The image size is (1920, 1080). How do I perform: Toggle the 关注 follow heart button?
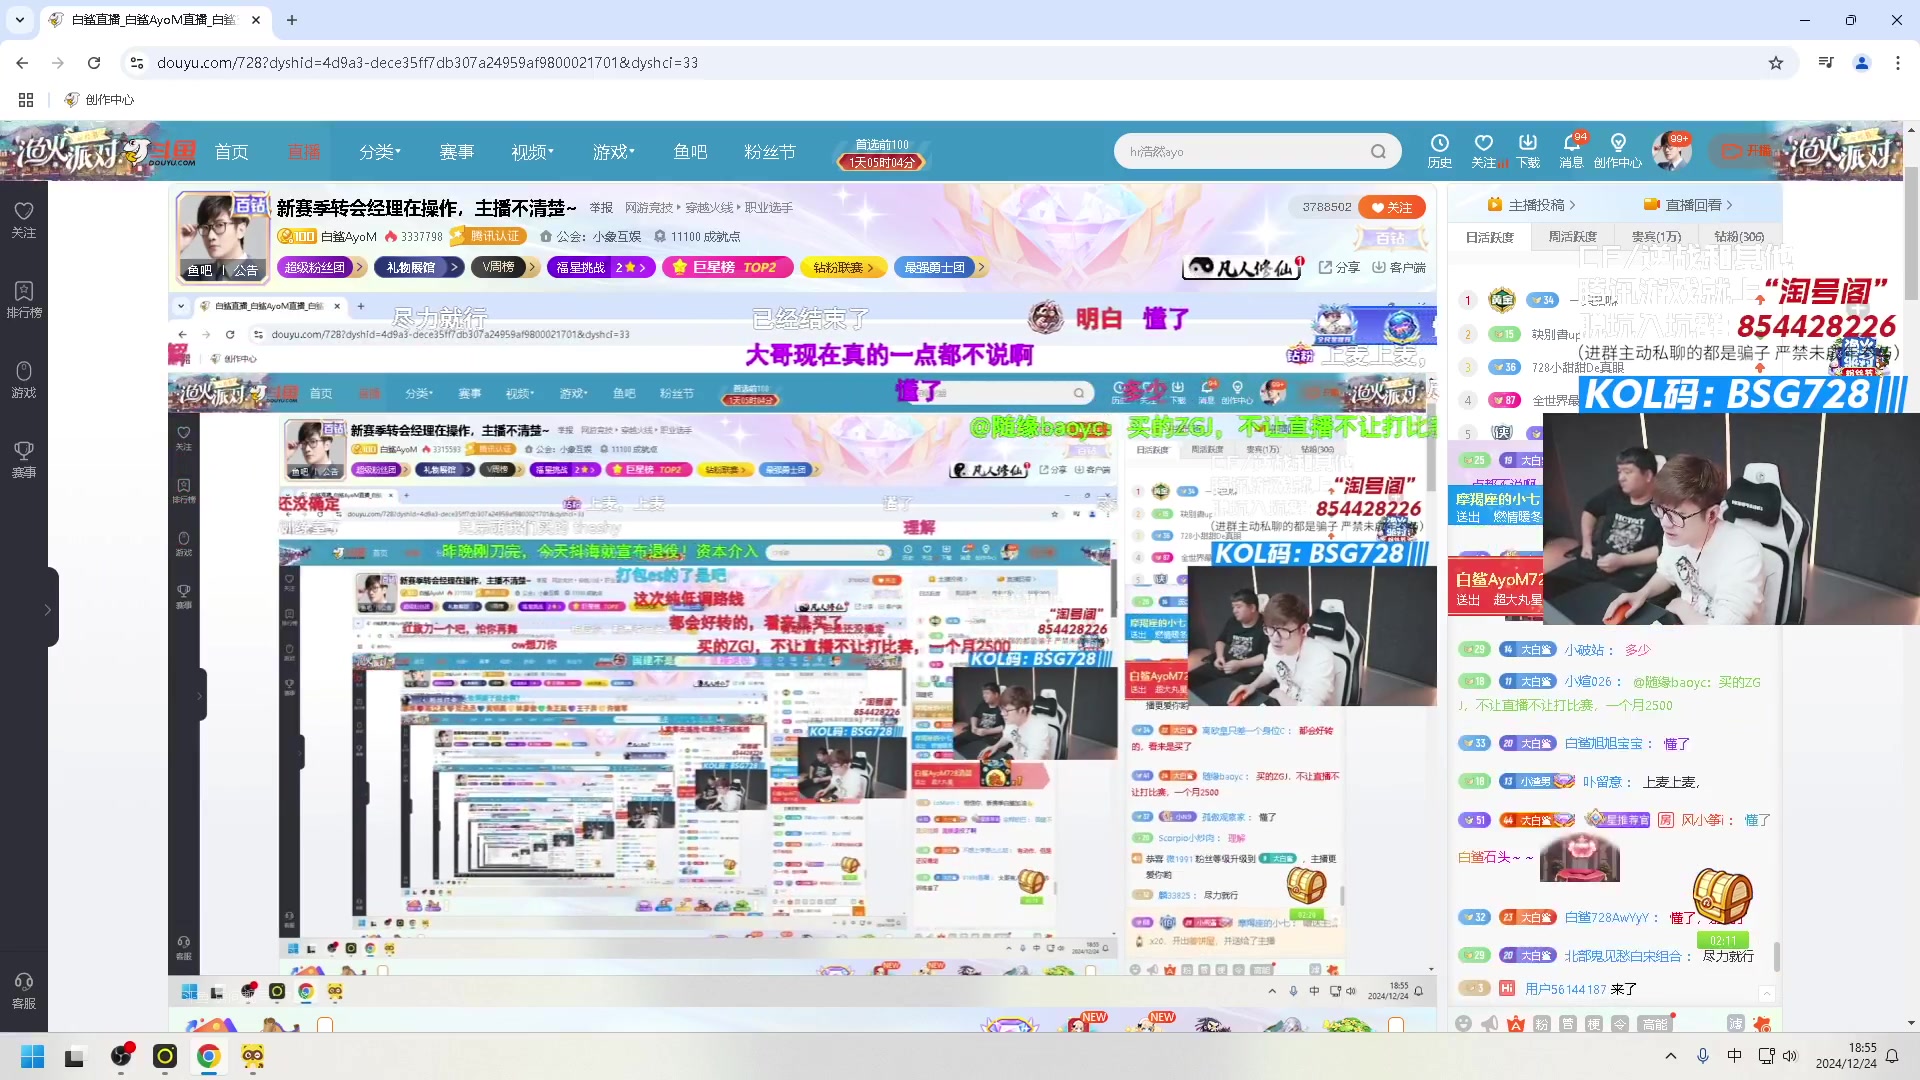(1392, 207)
